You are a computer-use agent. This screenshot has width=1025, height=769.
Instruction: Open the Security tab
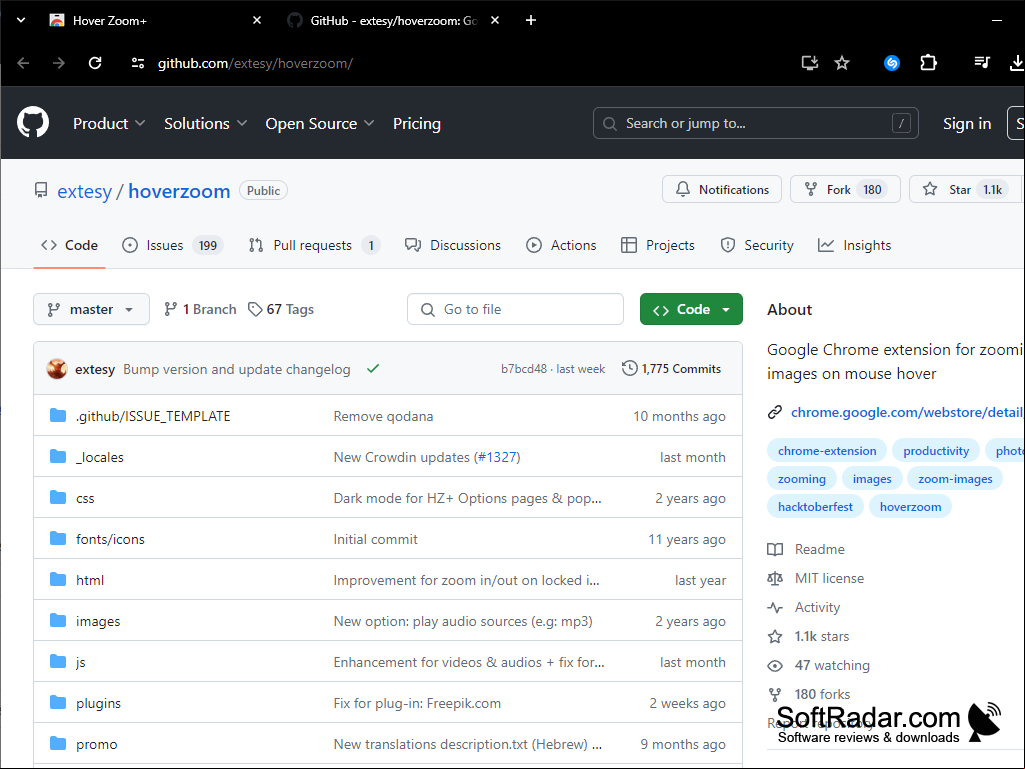756,245
